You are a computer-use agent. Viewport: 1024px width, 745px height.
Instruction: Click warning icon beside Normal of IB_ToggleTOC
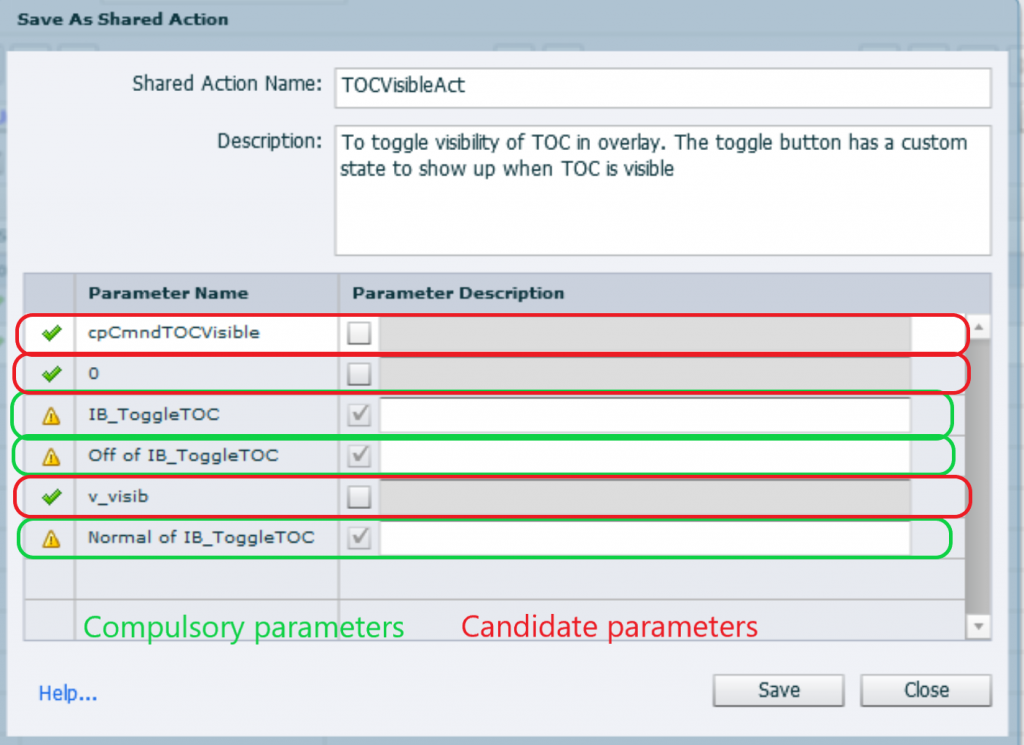51,539
